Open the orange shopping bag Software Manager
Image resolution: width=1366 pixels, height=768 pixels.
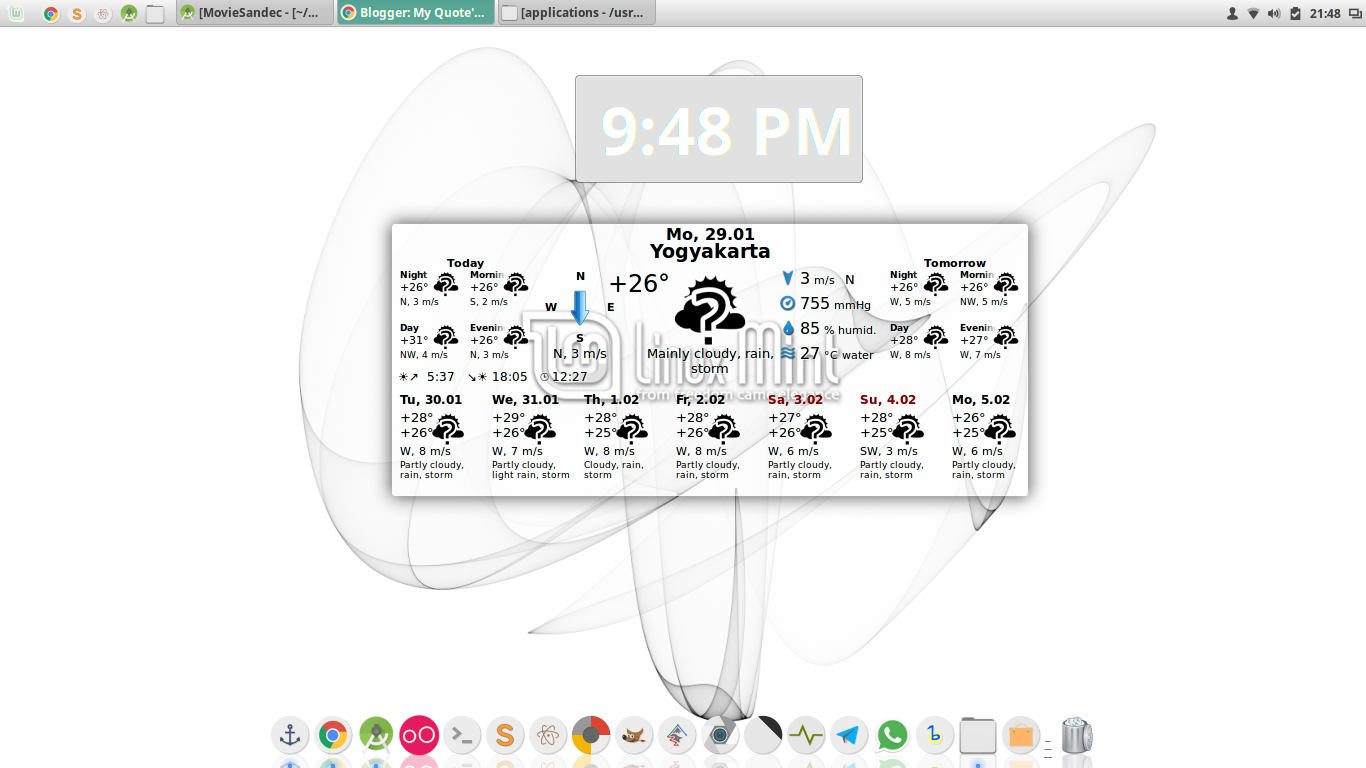[1021, 736]
